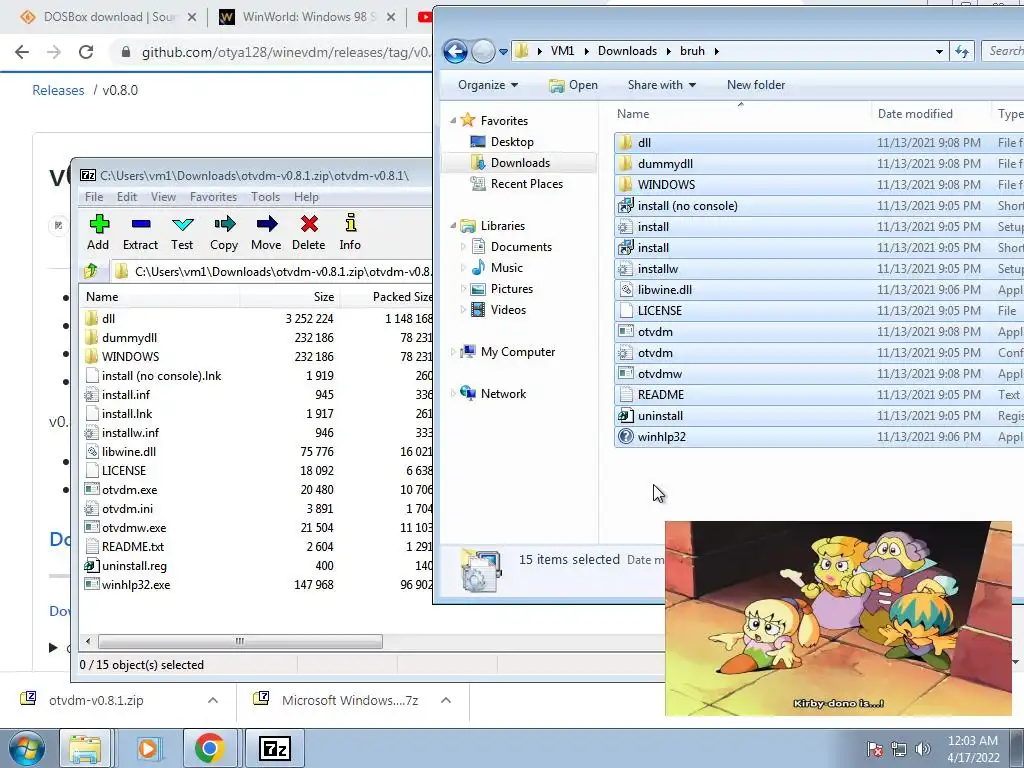
Task: Go back in the Chrome browser
Action: click(x=22, y=52)
